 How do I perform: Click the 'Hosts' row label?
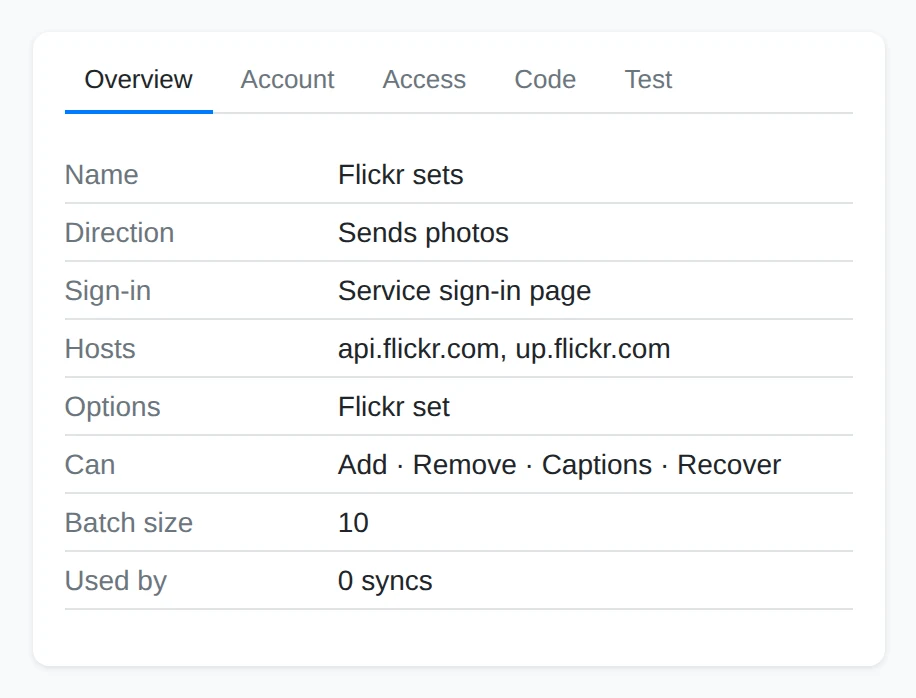100,349
